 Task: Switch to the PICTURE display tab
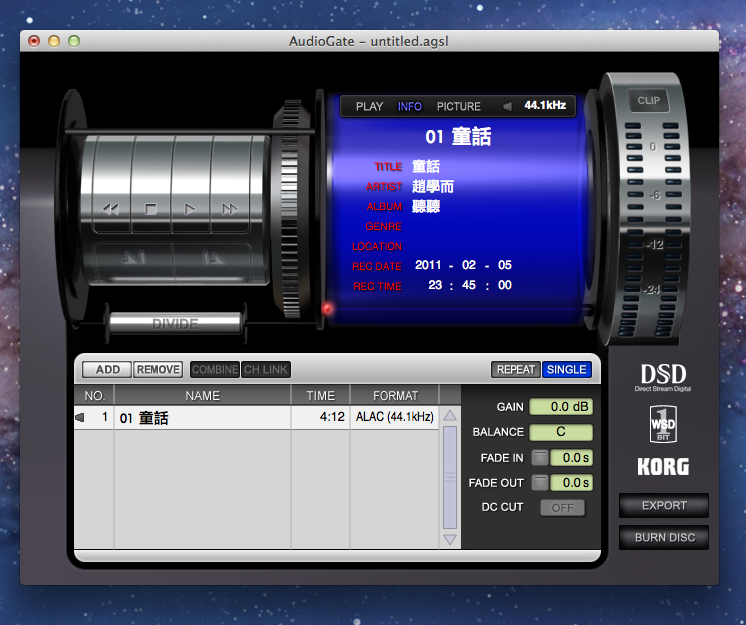pyautogui.click(x=458, y=106)
